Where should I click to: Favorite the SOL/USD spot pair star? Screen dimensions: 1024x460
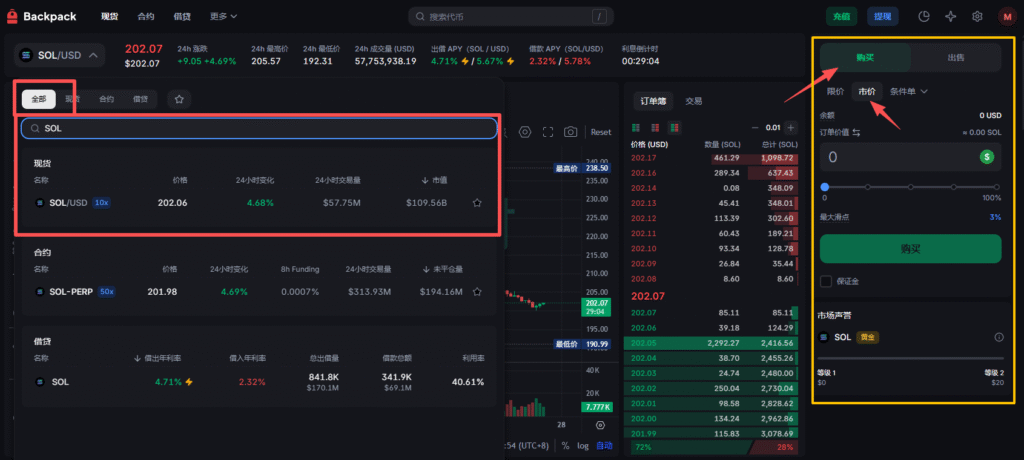[x=477, y=203]
